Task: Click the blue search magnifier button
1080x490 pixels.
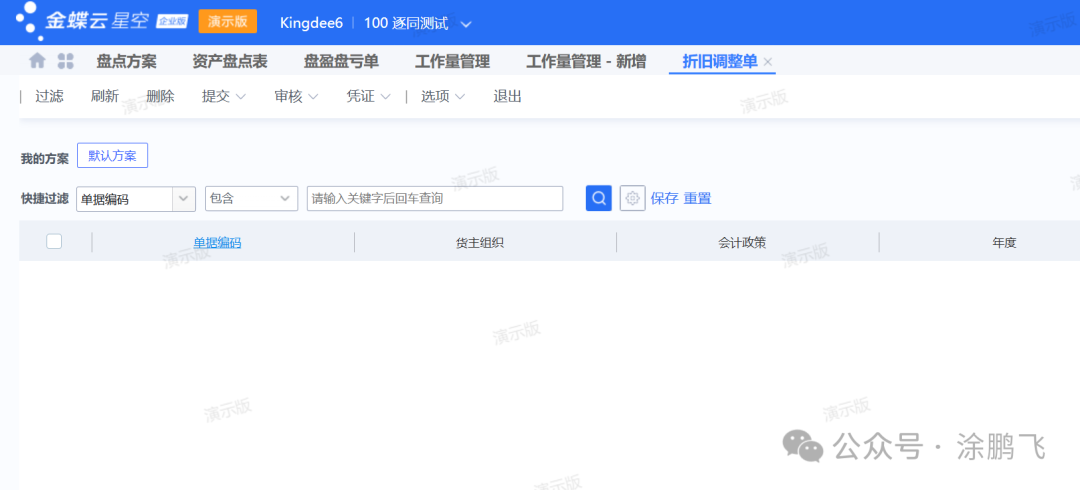Action: click(x=598, y=198)
